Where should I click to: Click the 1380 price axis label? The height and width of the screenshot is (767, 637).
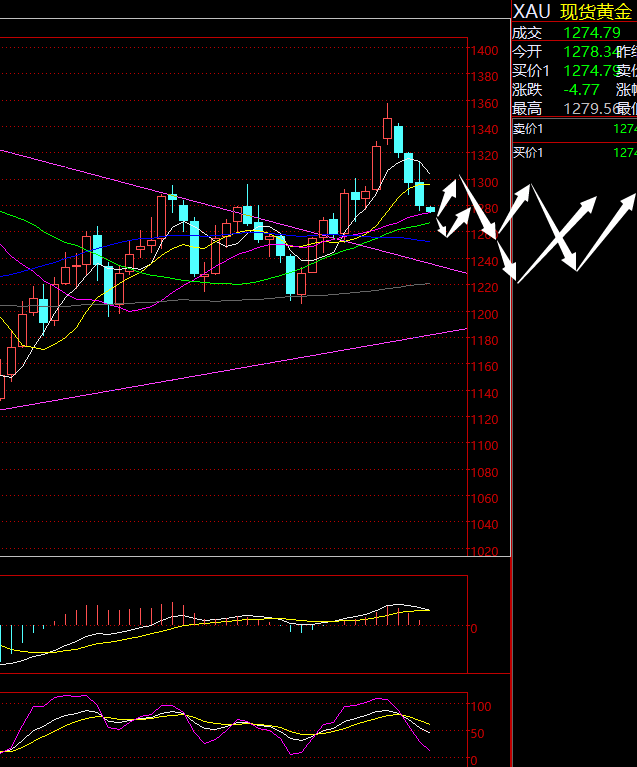[484, 76]
